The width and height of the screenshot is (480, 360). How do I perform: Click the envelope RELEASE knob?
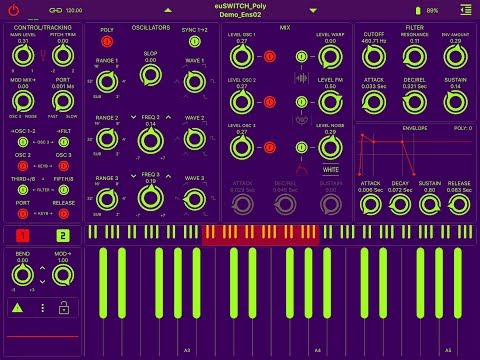coord(459,205)
